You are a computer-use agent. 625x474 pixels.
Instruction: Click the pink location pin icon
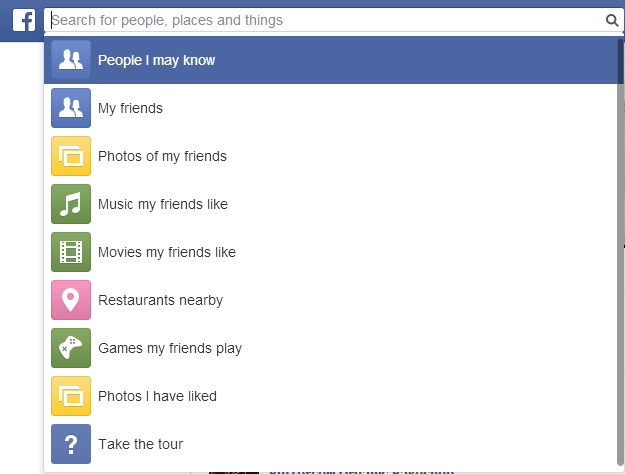pyautogui.click(x=71, y=300)
